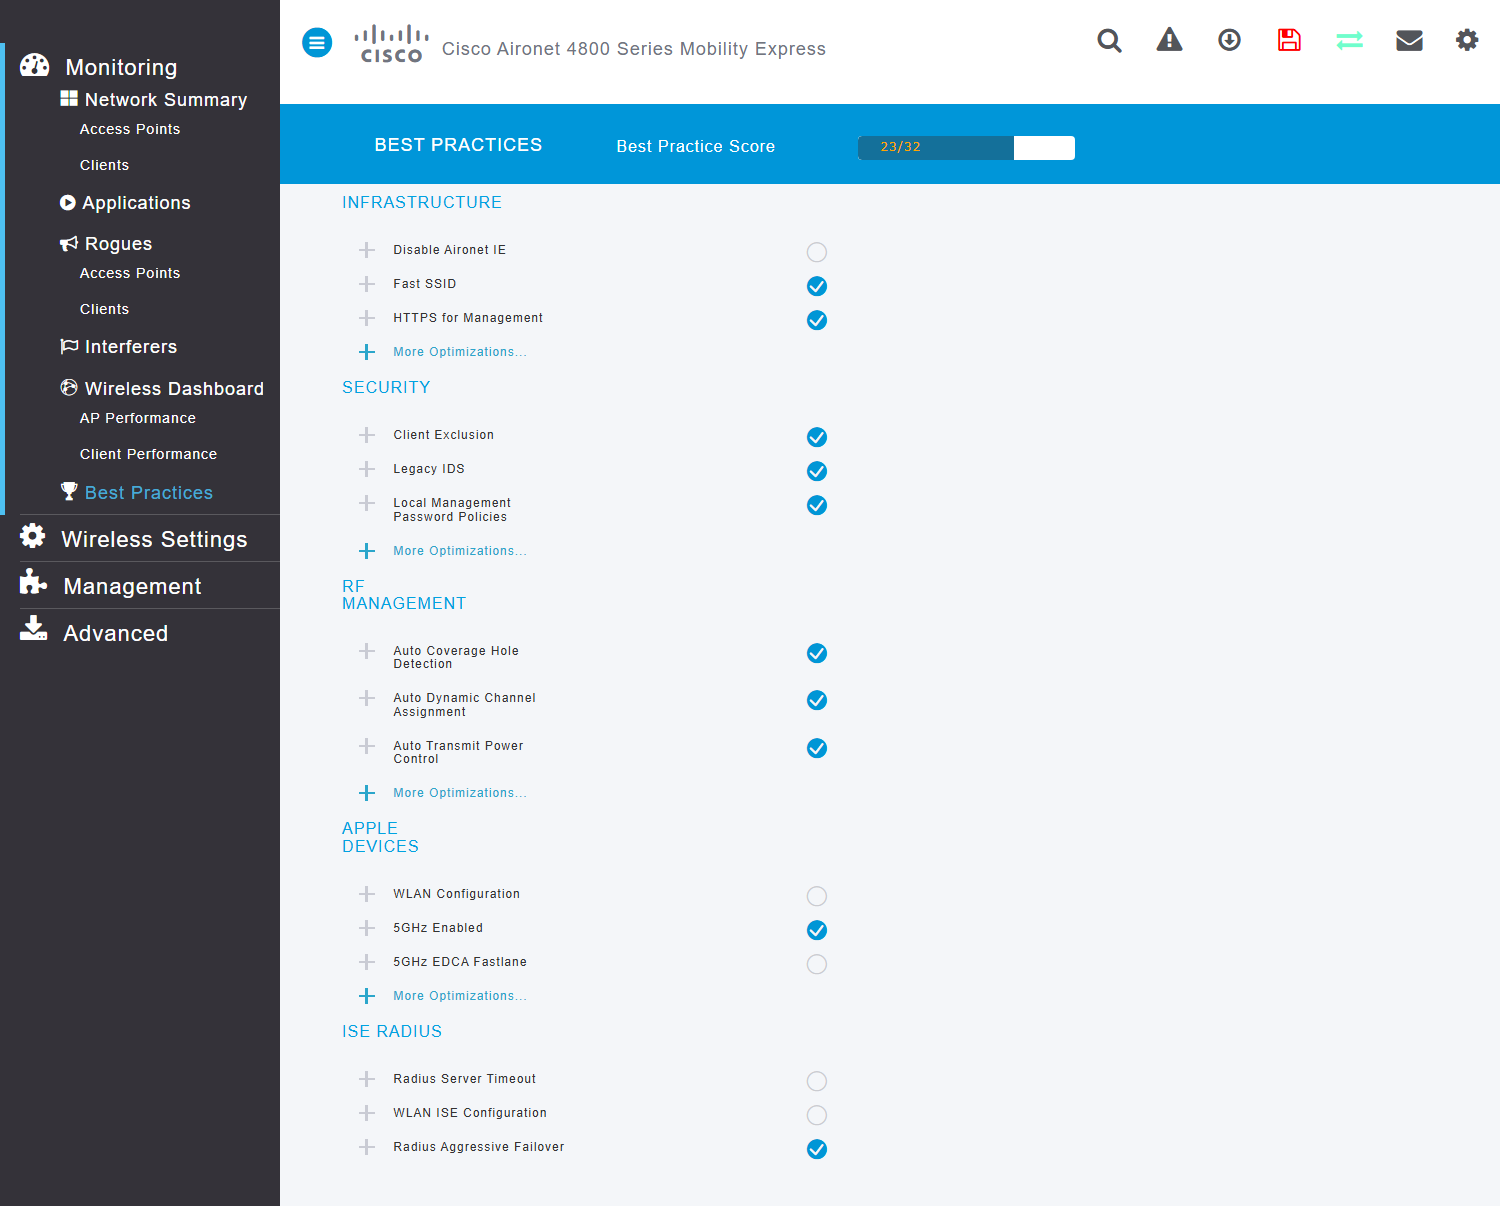This screenshot has height=1206, width=1500.
Task: Enable the Disable Aironet IE best practice
Action: click(817, 252)
